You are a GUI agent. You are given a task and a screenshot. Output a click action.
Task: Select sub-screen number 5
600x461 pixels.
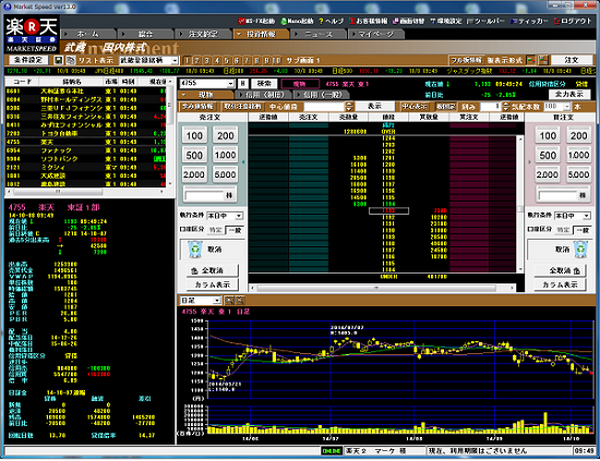pyautogui.click(x=227, y=60)
